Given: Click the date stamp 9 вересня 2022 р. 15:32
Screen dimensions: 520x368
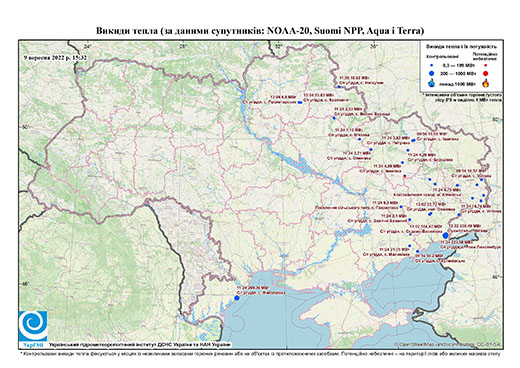Looking at the screenshot, I should [x=56, y=57].
